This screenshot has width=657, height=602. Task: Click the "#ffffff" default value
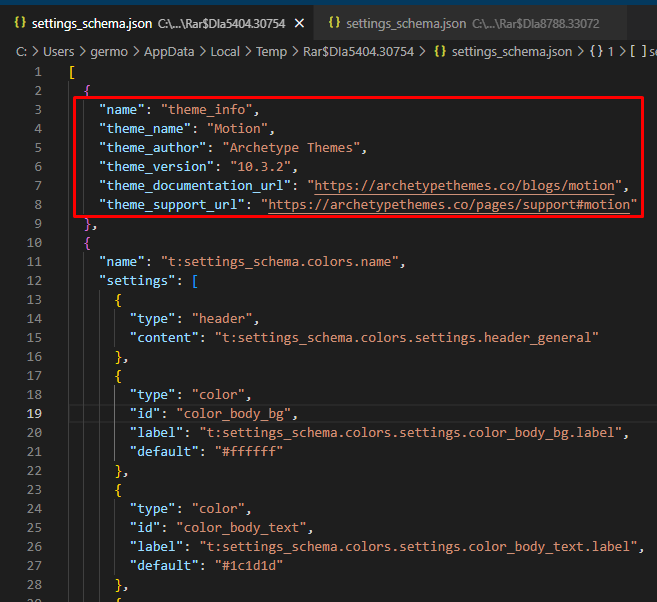coord(249,452)
